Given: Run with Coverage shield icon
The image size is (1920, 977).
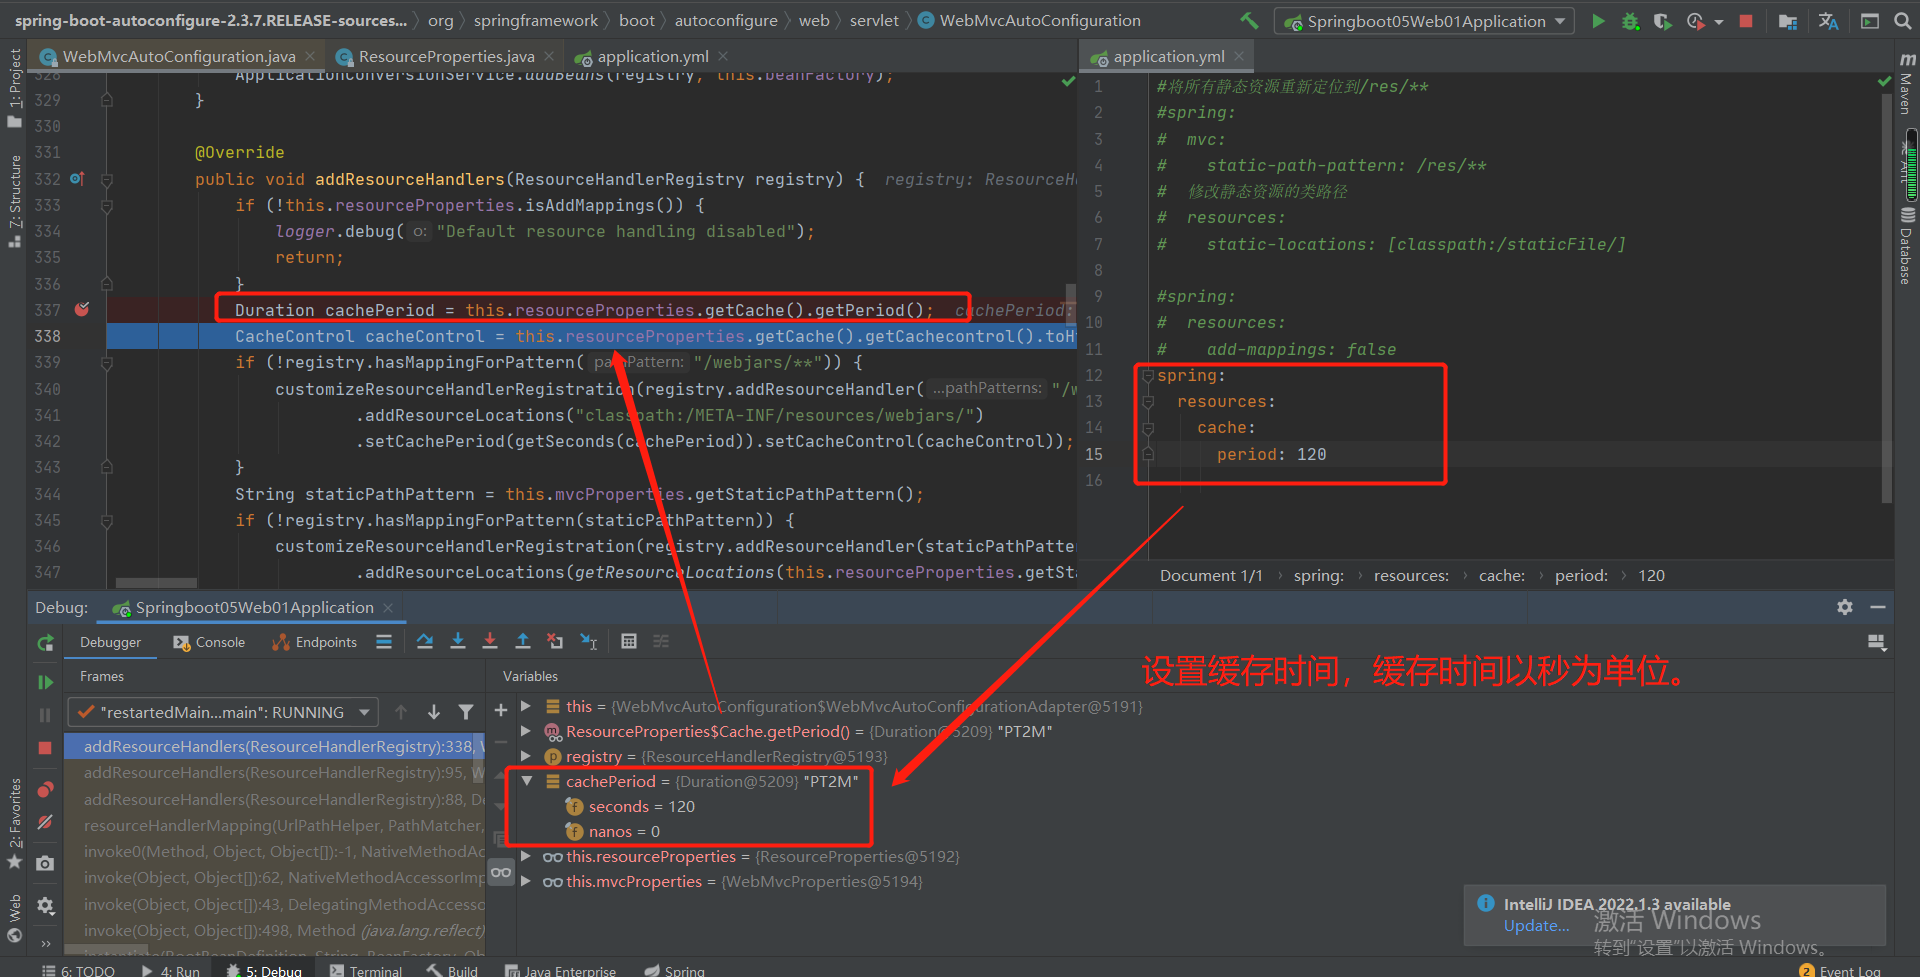Looking at the screenshot, I should (x=1662, y=21).
